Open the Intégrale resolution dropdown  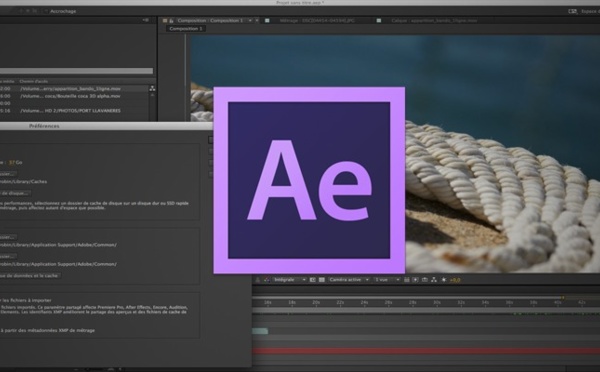[x=290, y=280]
